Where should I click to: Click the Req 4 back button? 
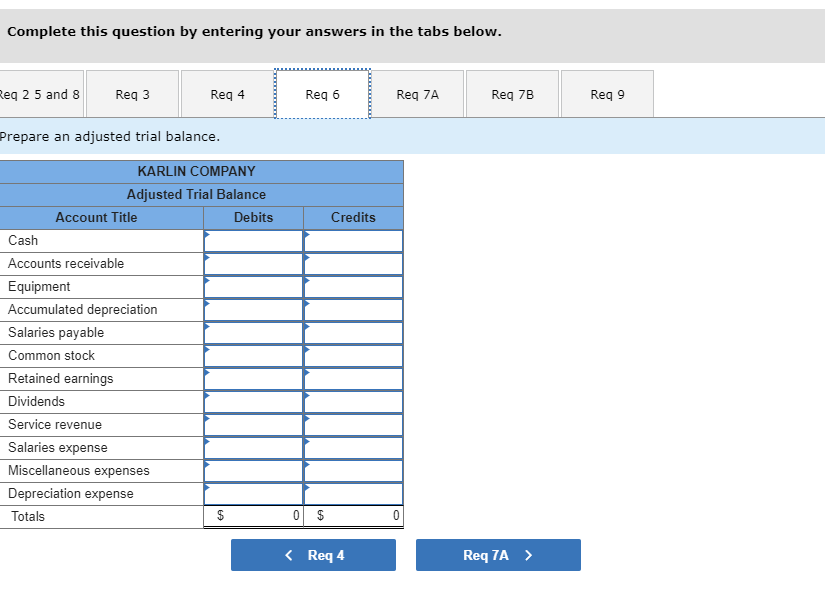click(x=313, y=555)
